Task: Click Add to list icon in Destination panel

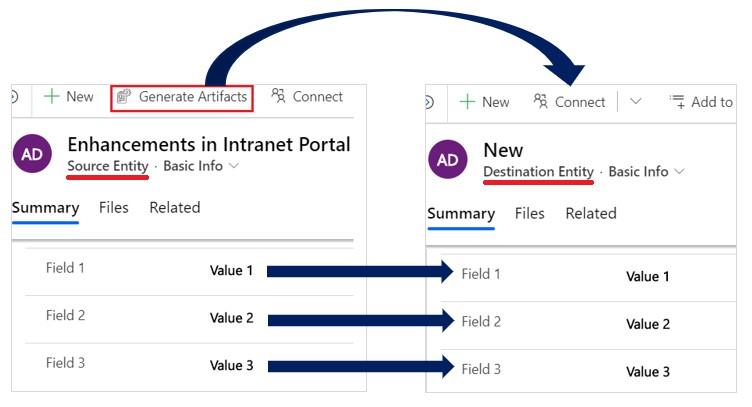Action: coord(677,102)
